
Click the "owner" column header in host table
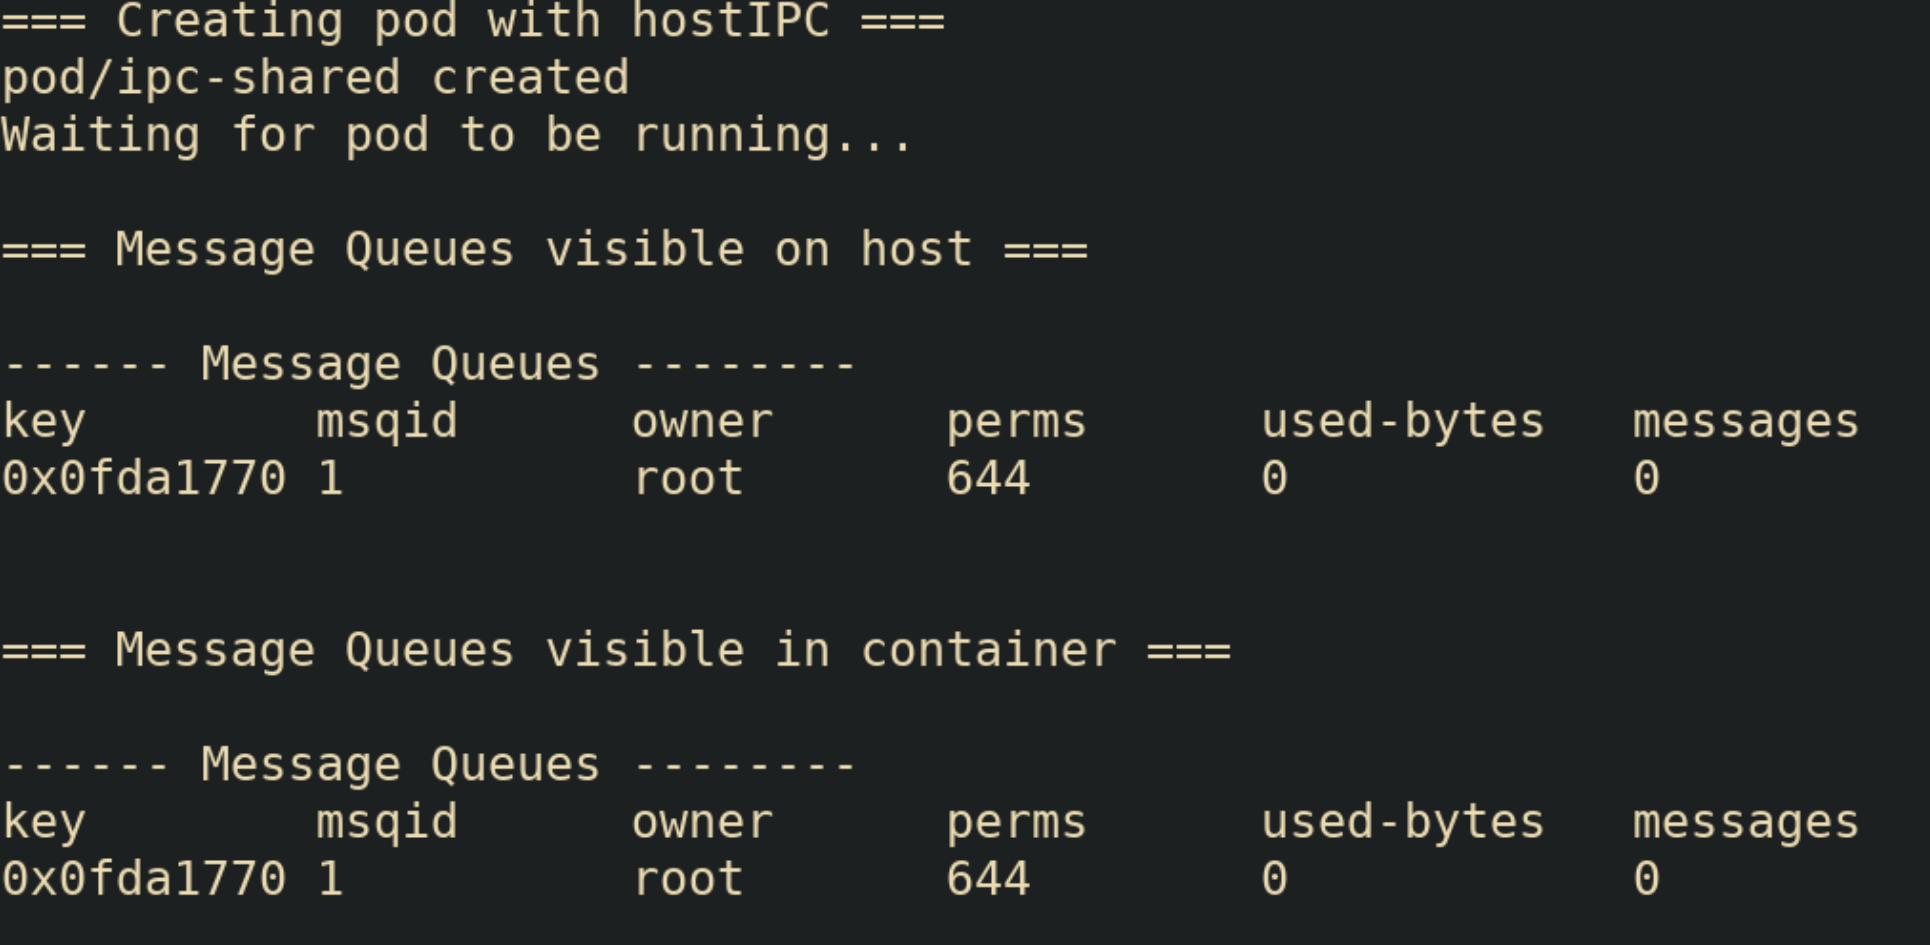(702, 421)
